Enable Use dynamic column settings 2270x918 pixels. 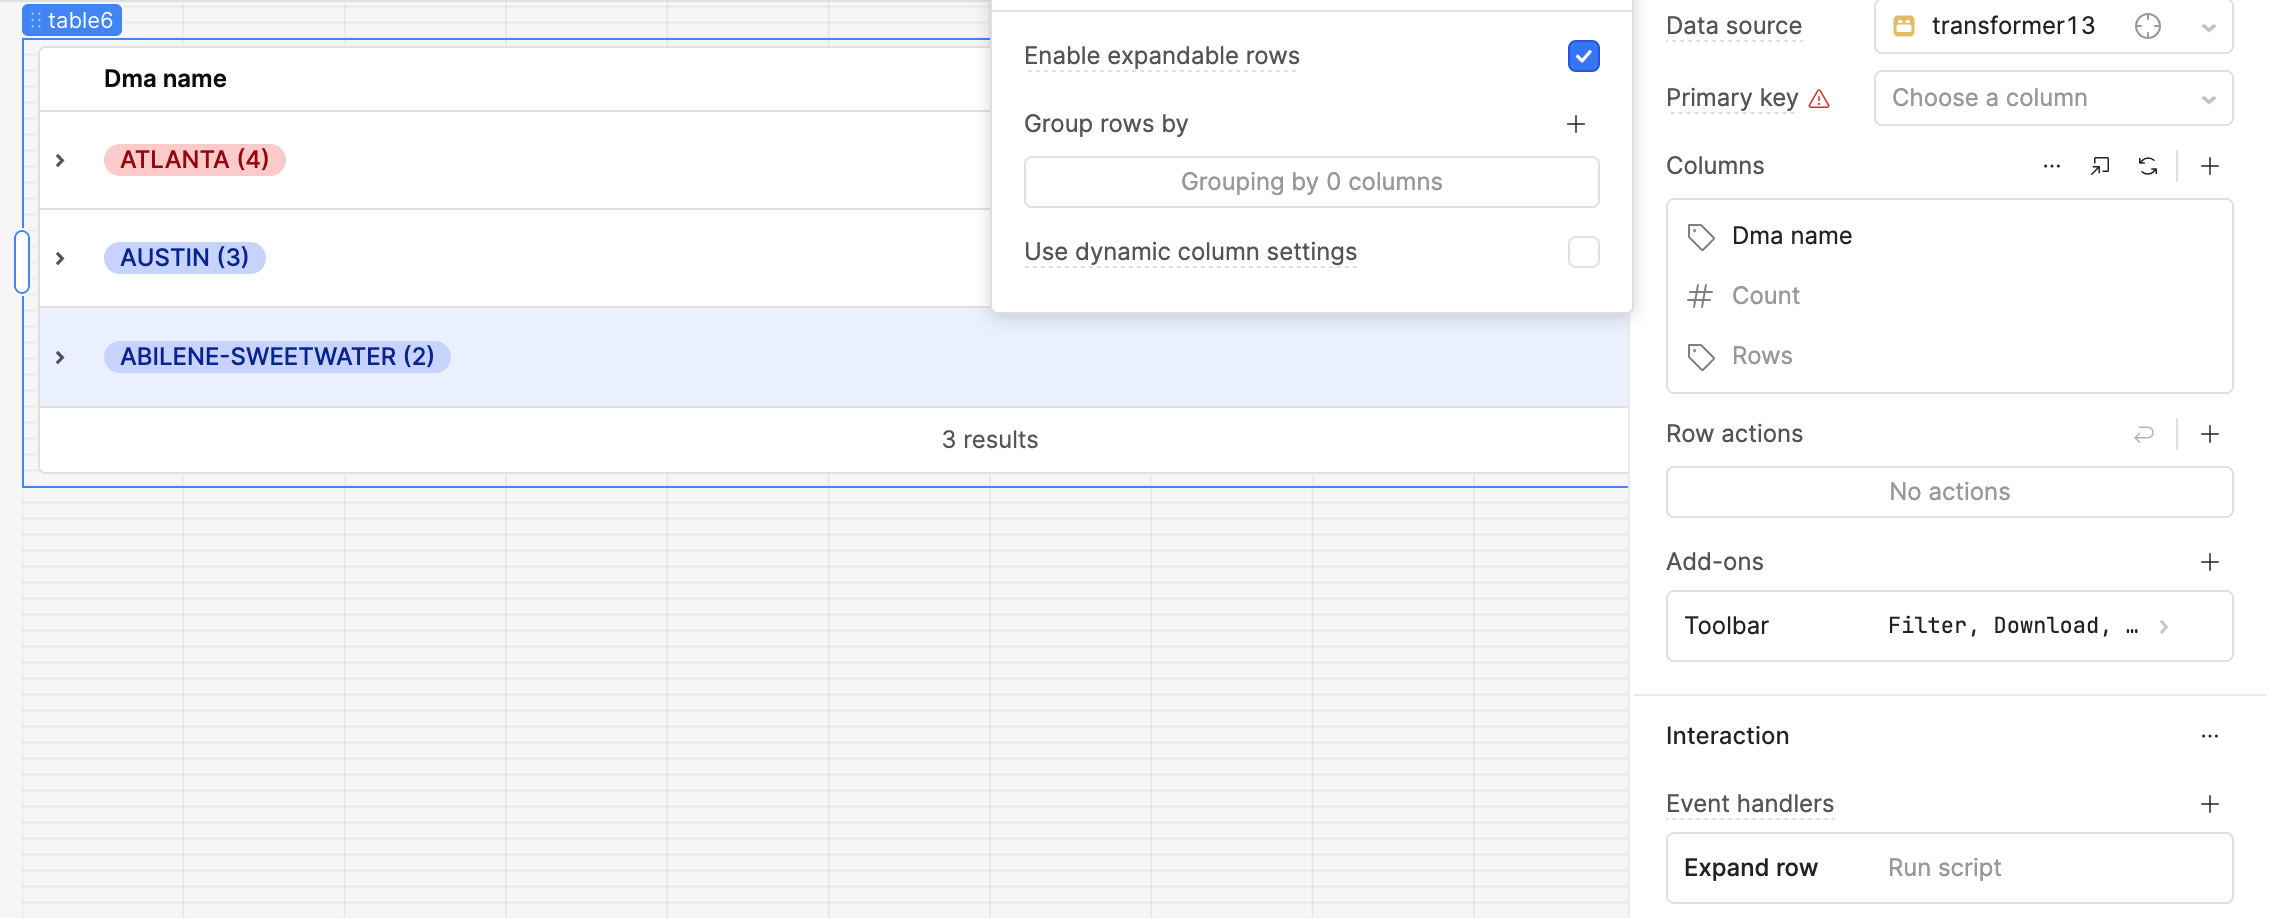pyautogui.click(x=1583, y=252)
